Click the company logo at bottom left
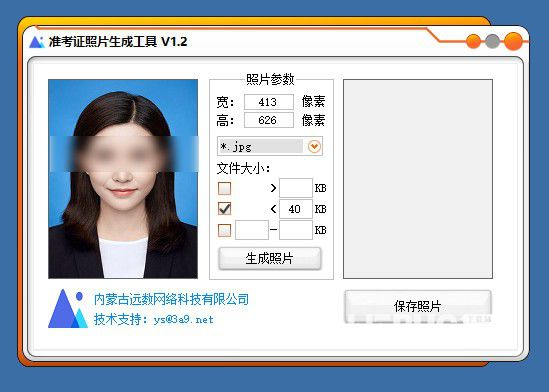549x392 pixels. 68,308
